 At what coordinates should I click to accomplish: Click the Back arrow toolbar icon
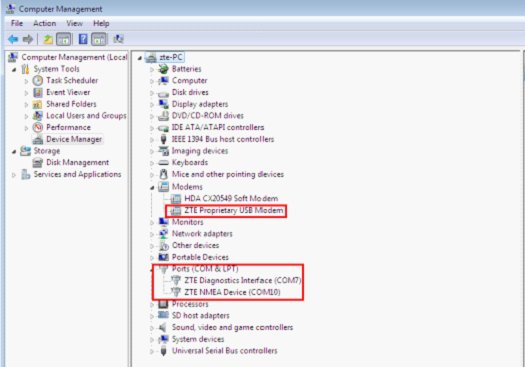pos(13,39)
